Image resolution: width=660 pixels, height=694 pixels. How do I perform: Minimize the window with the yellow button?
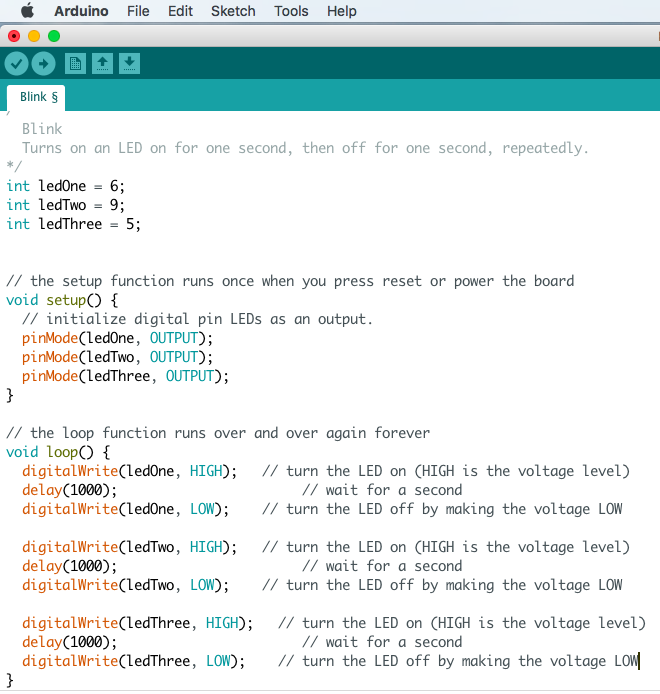[x=34, y=36]
